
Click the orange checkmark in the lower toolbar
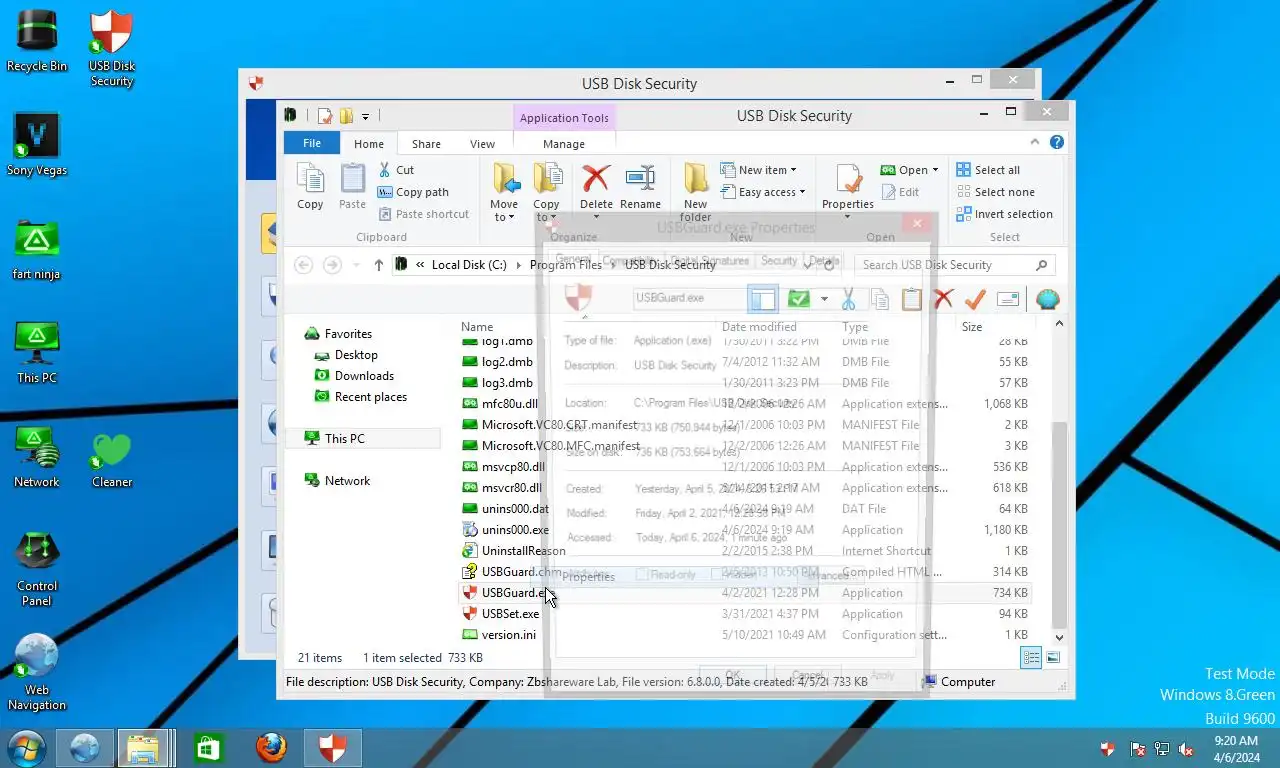(x=975, y=299)
